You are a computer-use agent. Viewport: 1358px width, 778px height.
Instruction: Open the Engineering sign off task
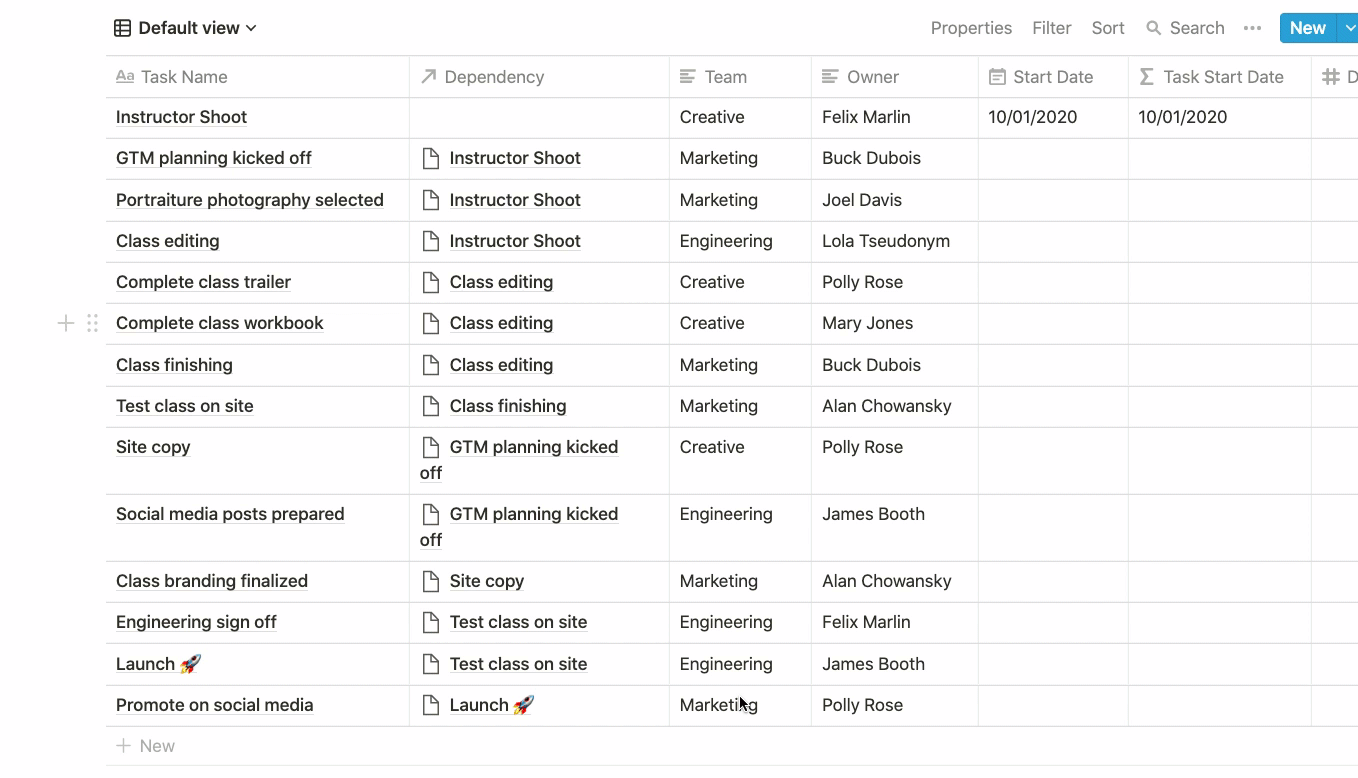(x=196, y=622)
